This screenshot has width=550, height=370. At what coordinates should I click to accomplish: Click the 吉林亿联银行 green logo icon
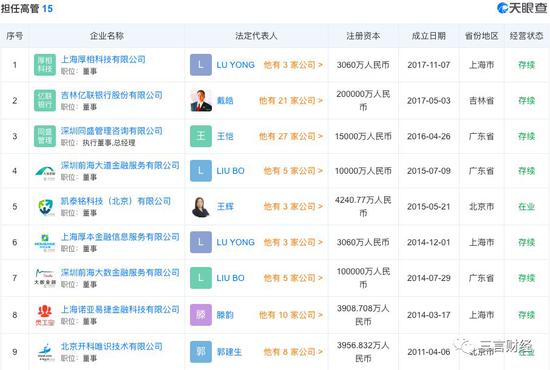[45, 100]
